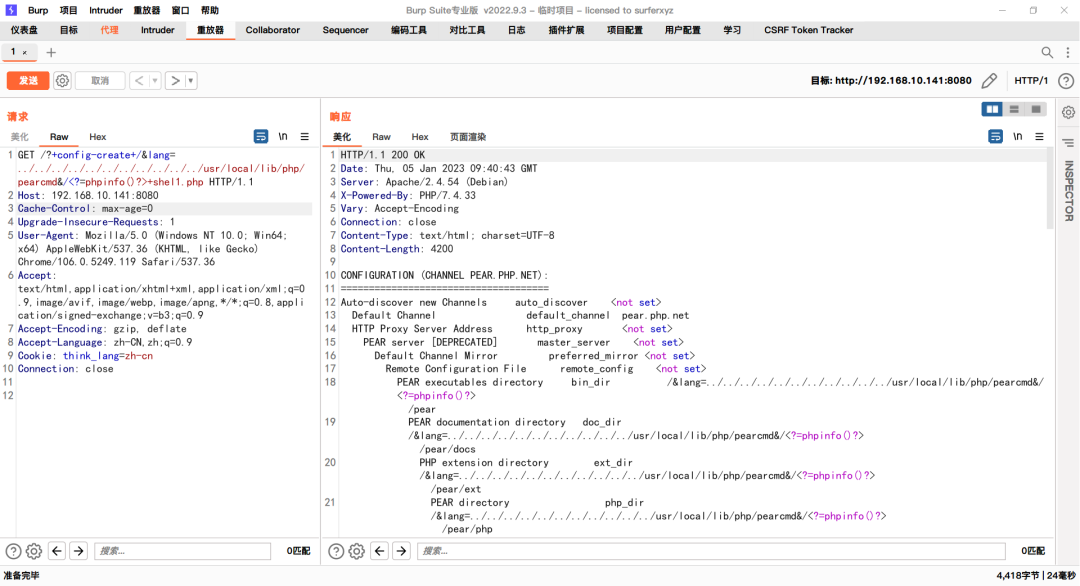Open the 帮助 menu
The image size is (1080, 586).
click(209, 10)
